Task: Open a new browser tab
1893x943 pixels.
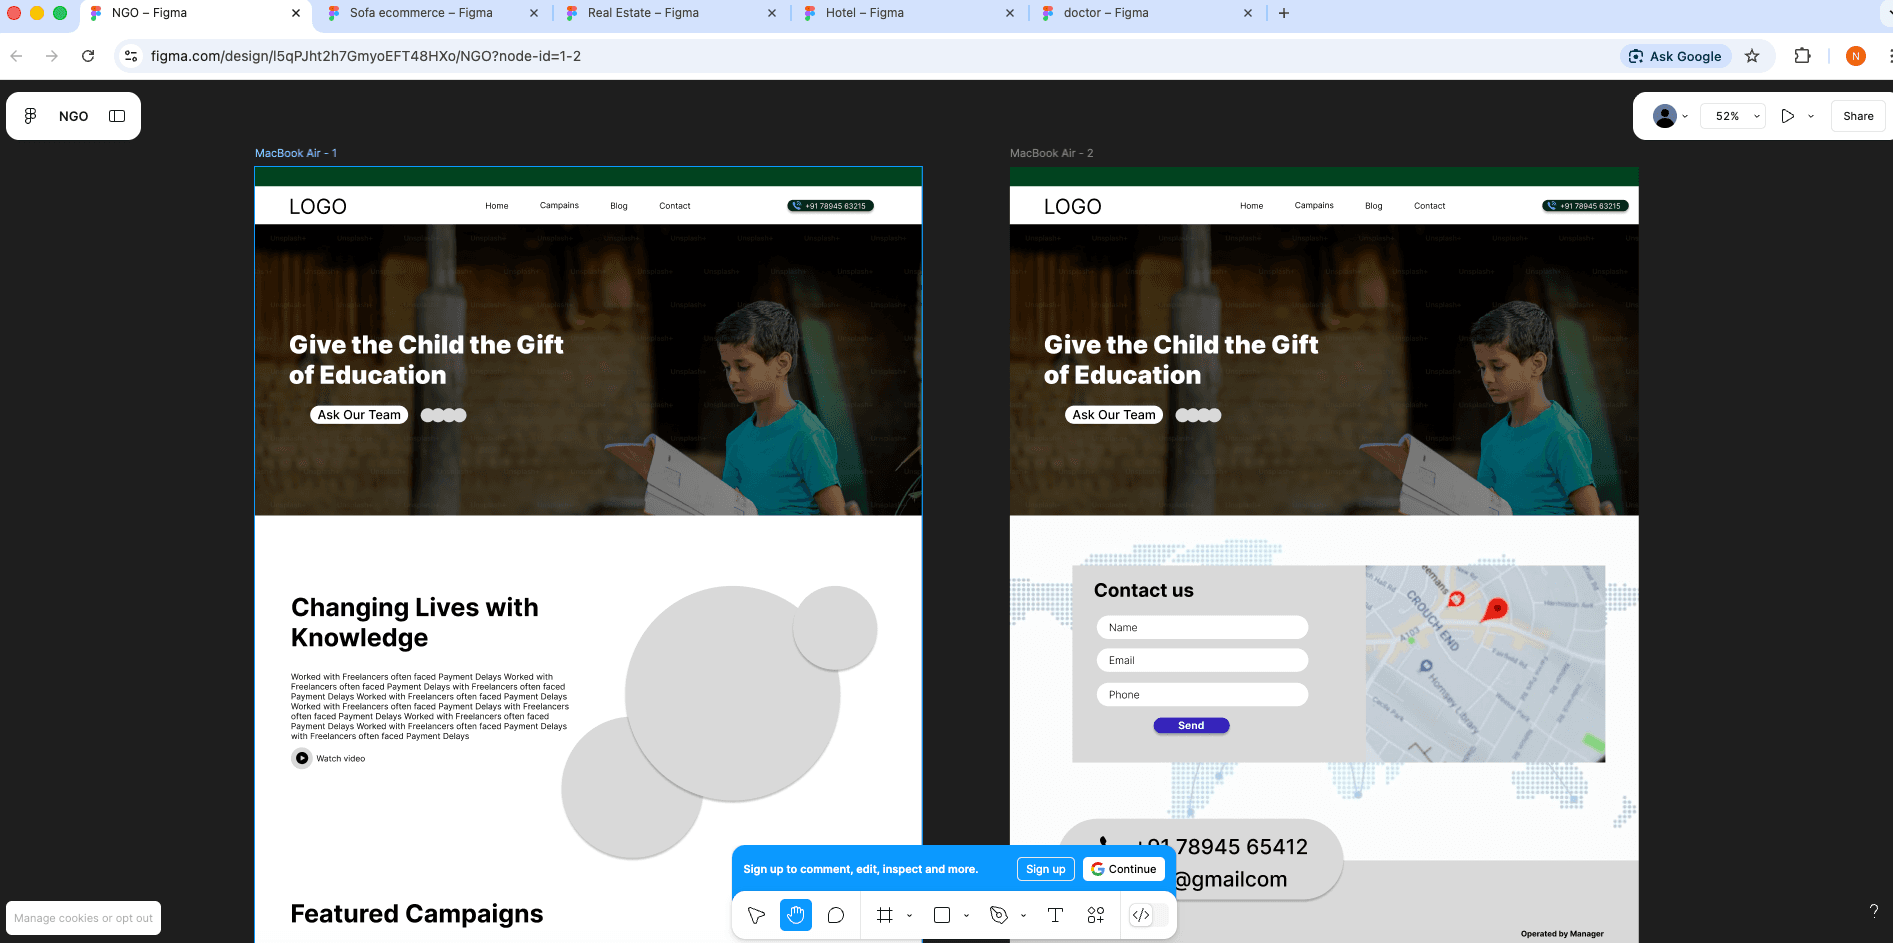Action: click(x=1284, y=13)
